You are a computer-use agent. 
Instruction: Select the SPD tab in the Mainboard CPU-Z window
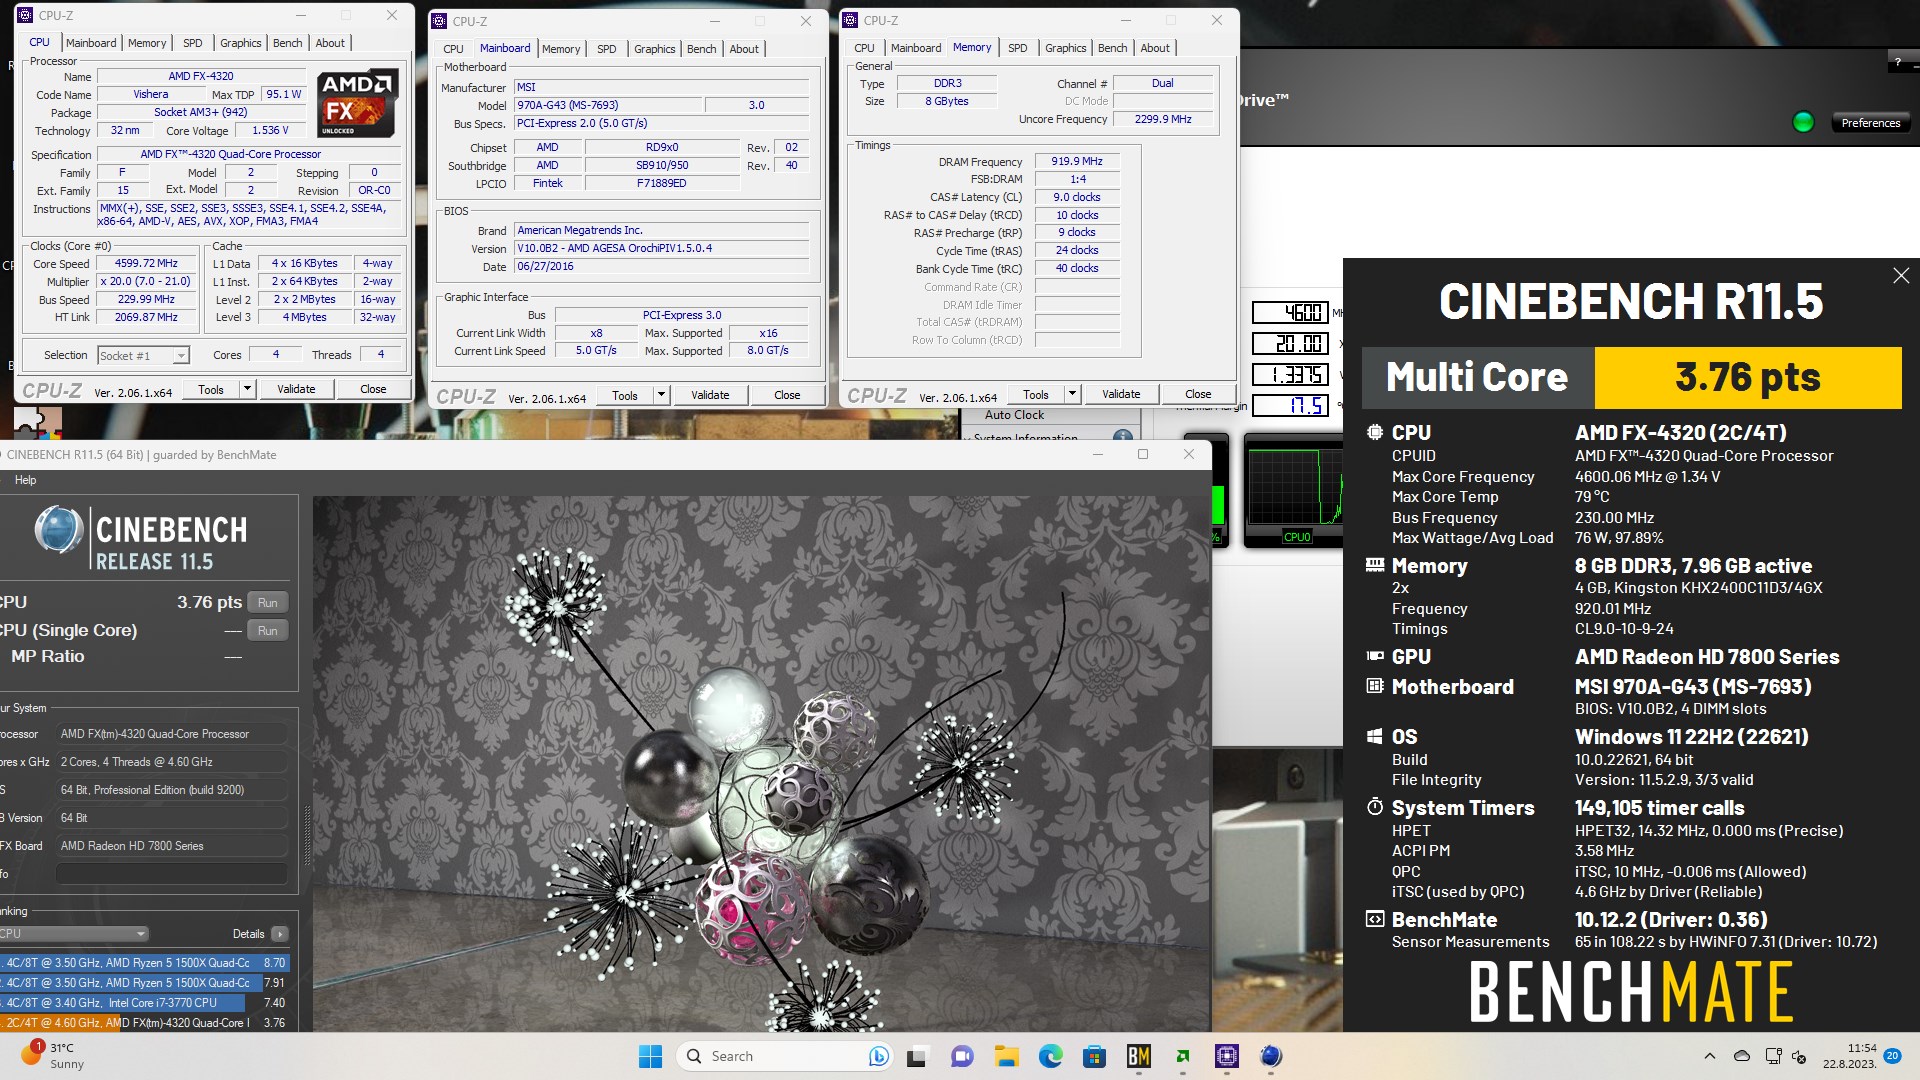pyautogui.click(x=606, y=49)
